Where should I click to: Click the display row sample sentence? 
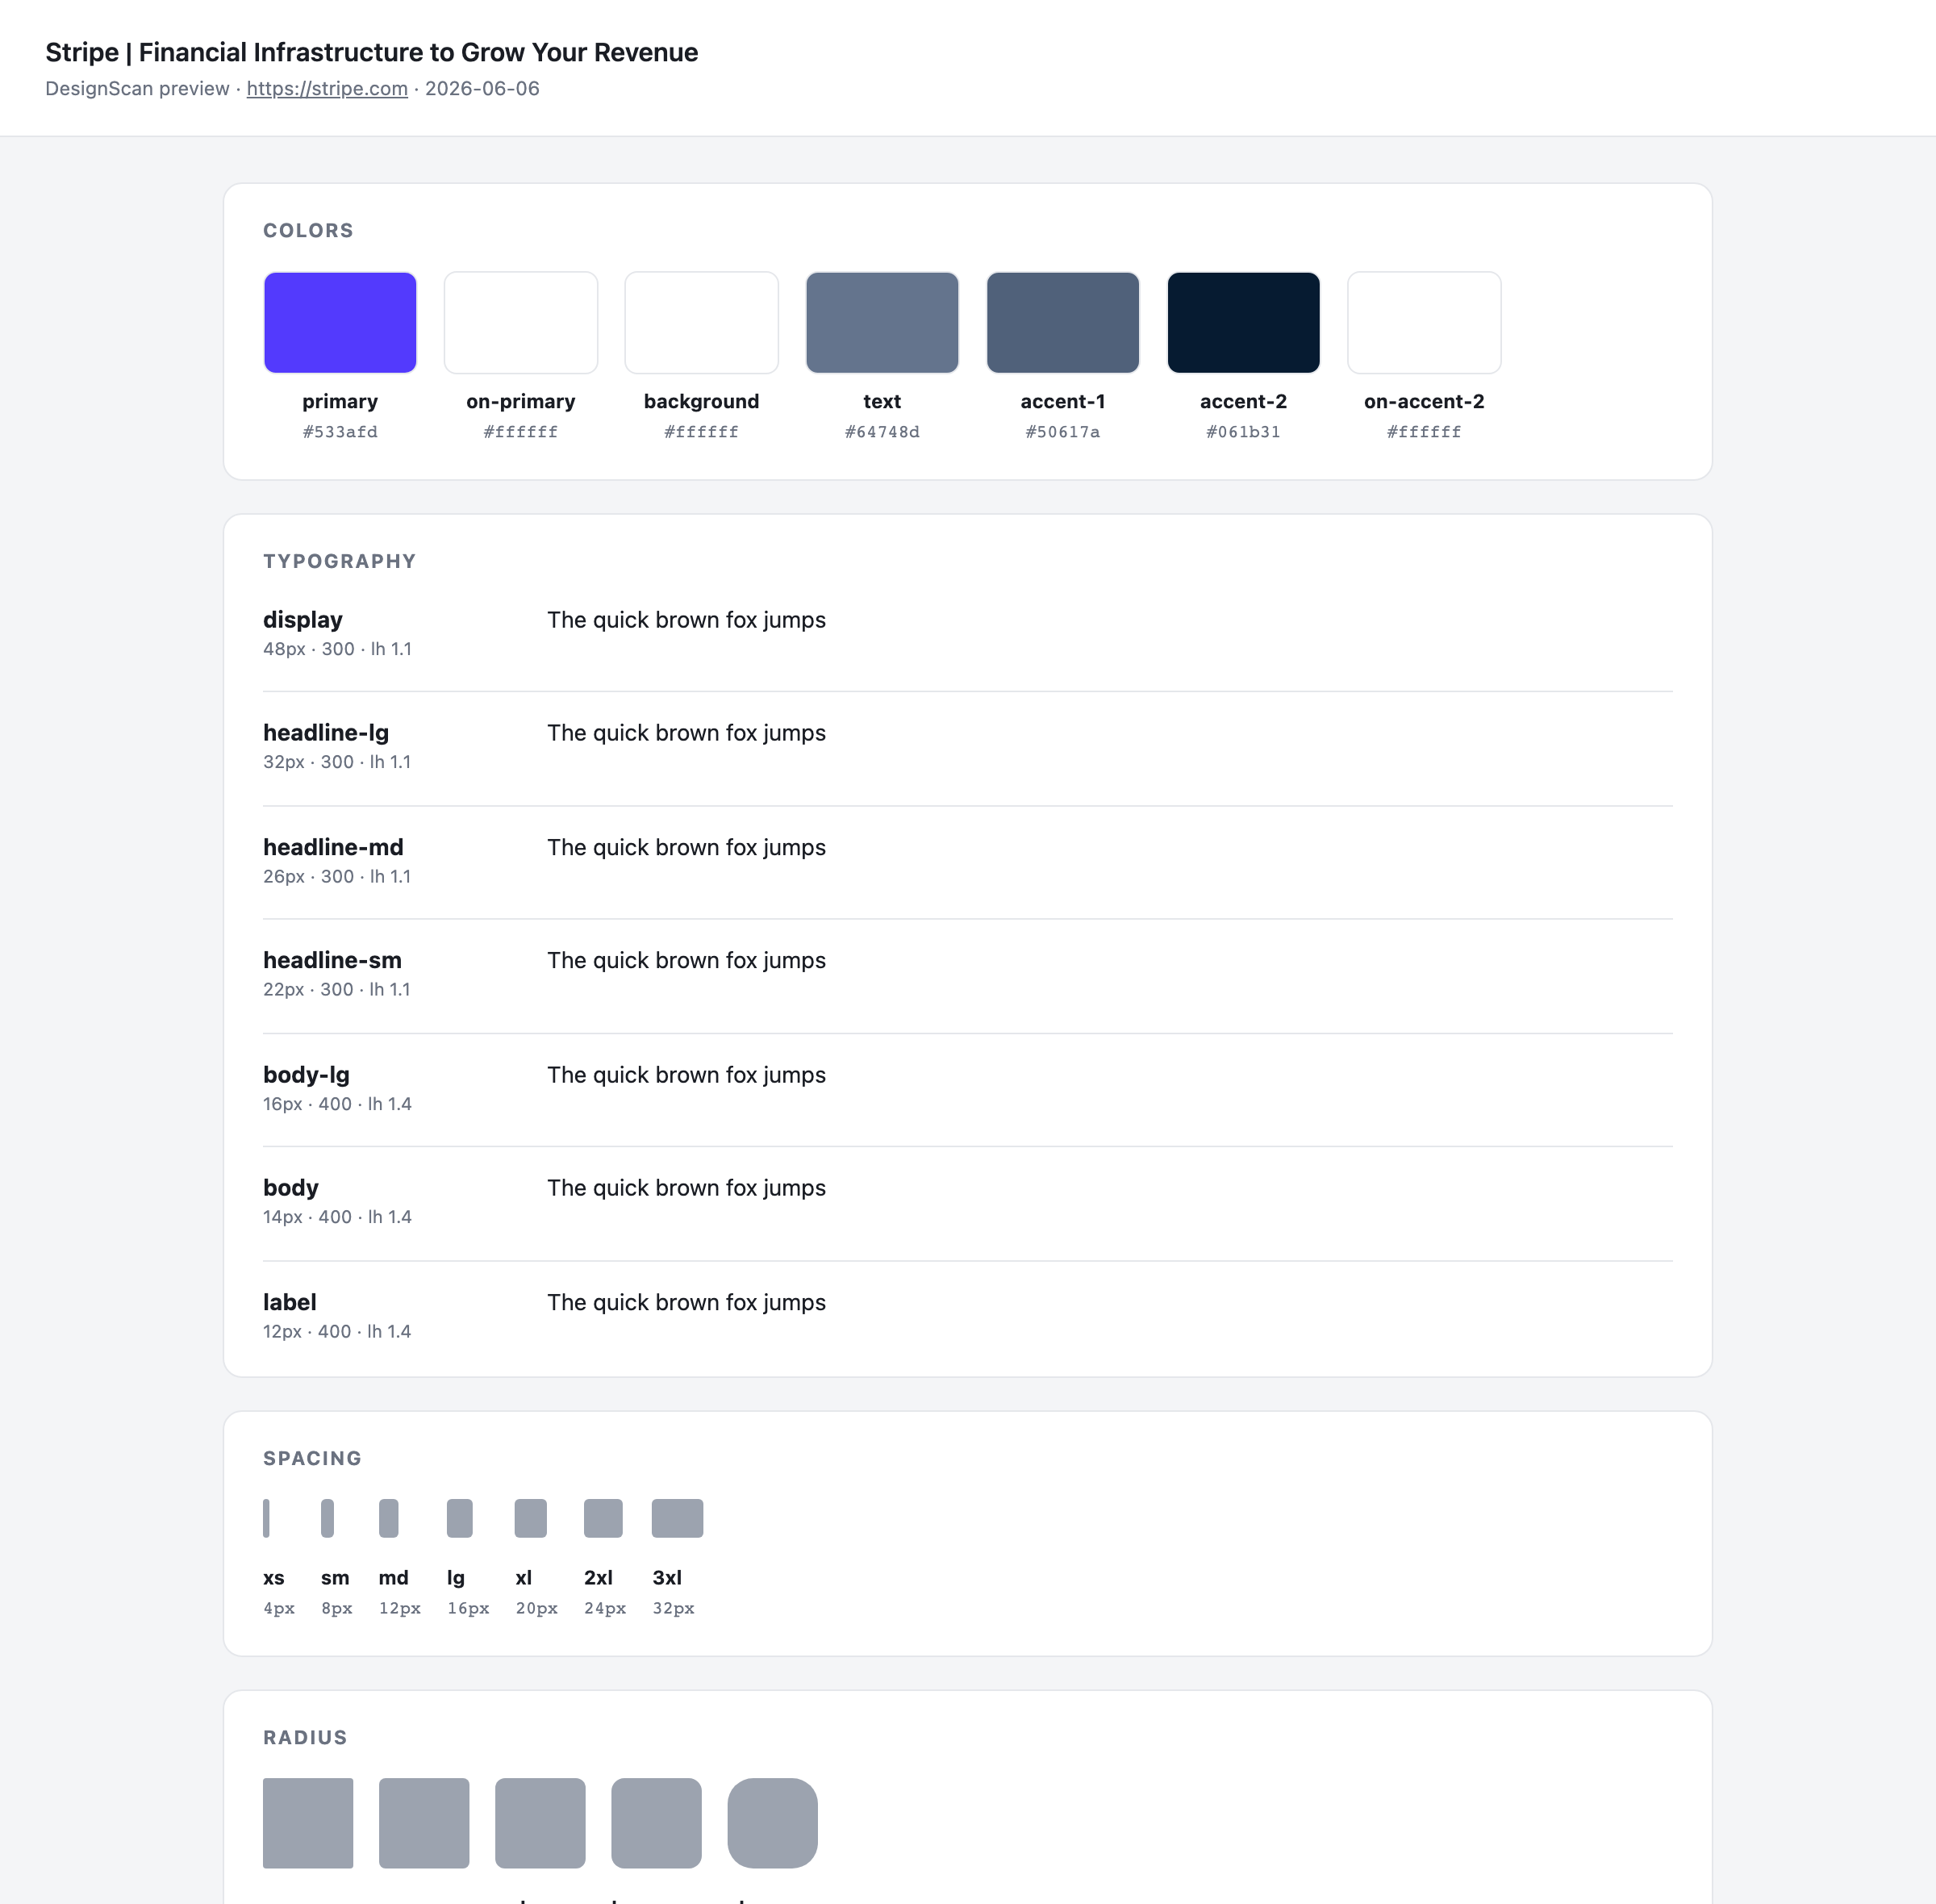click(x=686, y=620)
